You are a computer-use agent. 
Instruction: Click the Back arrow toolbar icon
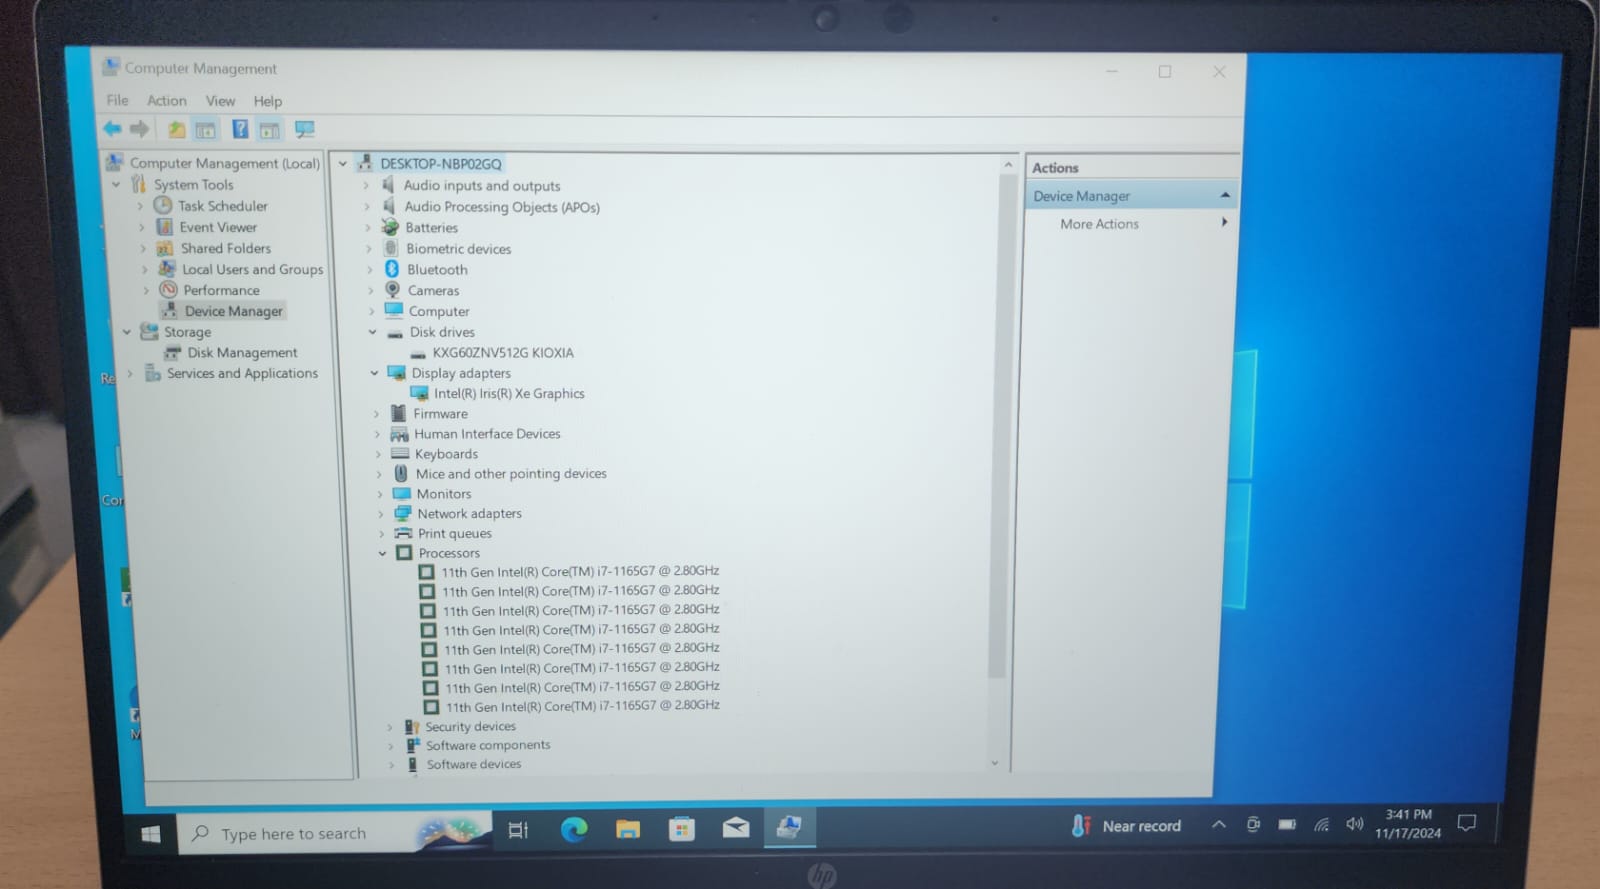[112, 128]
